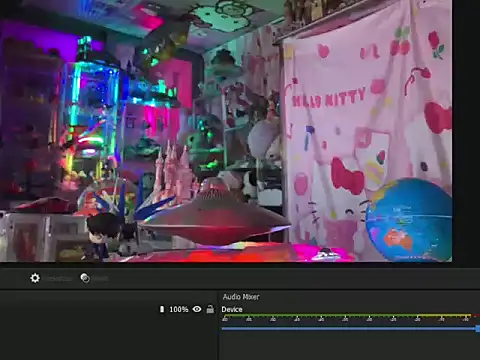Click the Hello Kitty banner text in the preview
The image size is (480, 360).
329,98
